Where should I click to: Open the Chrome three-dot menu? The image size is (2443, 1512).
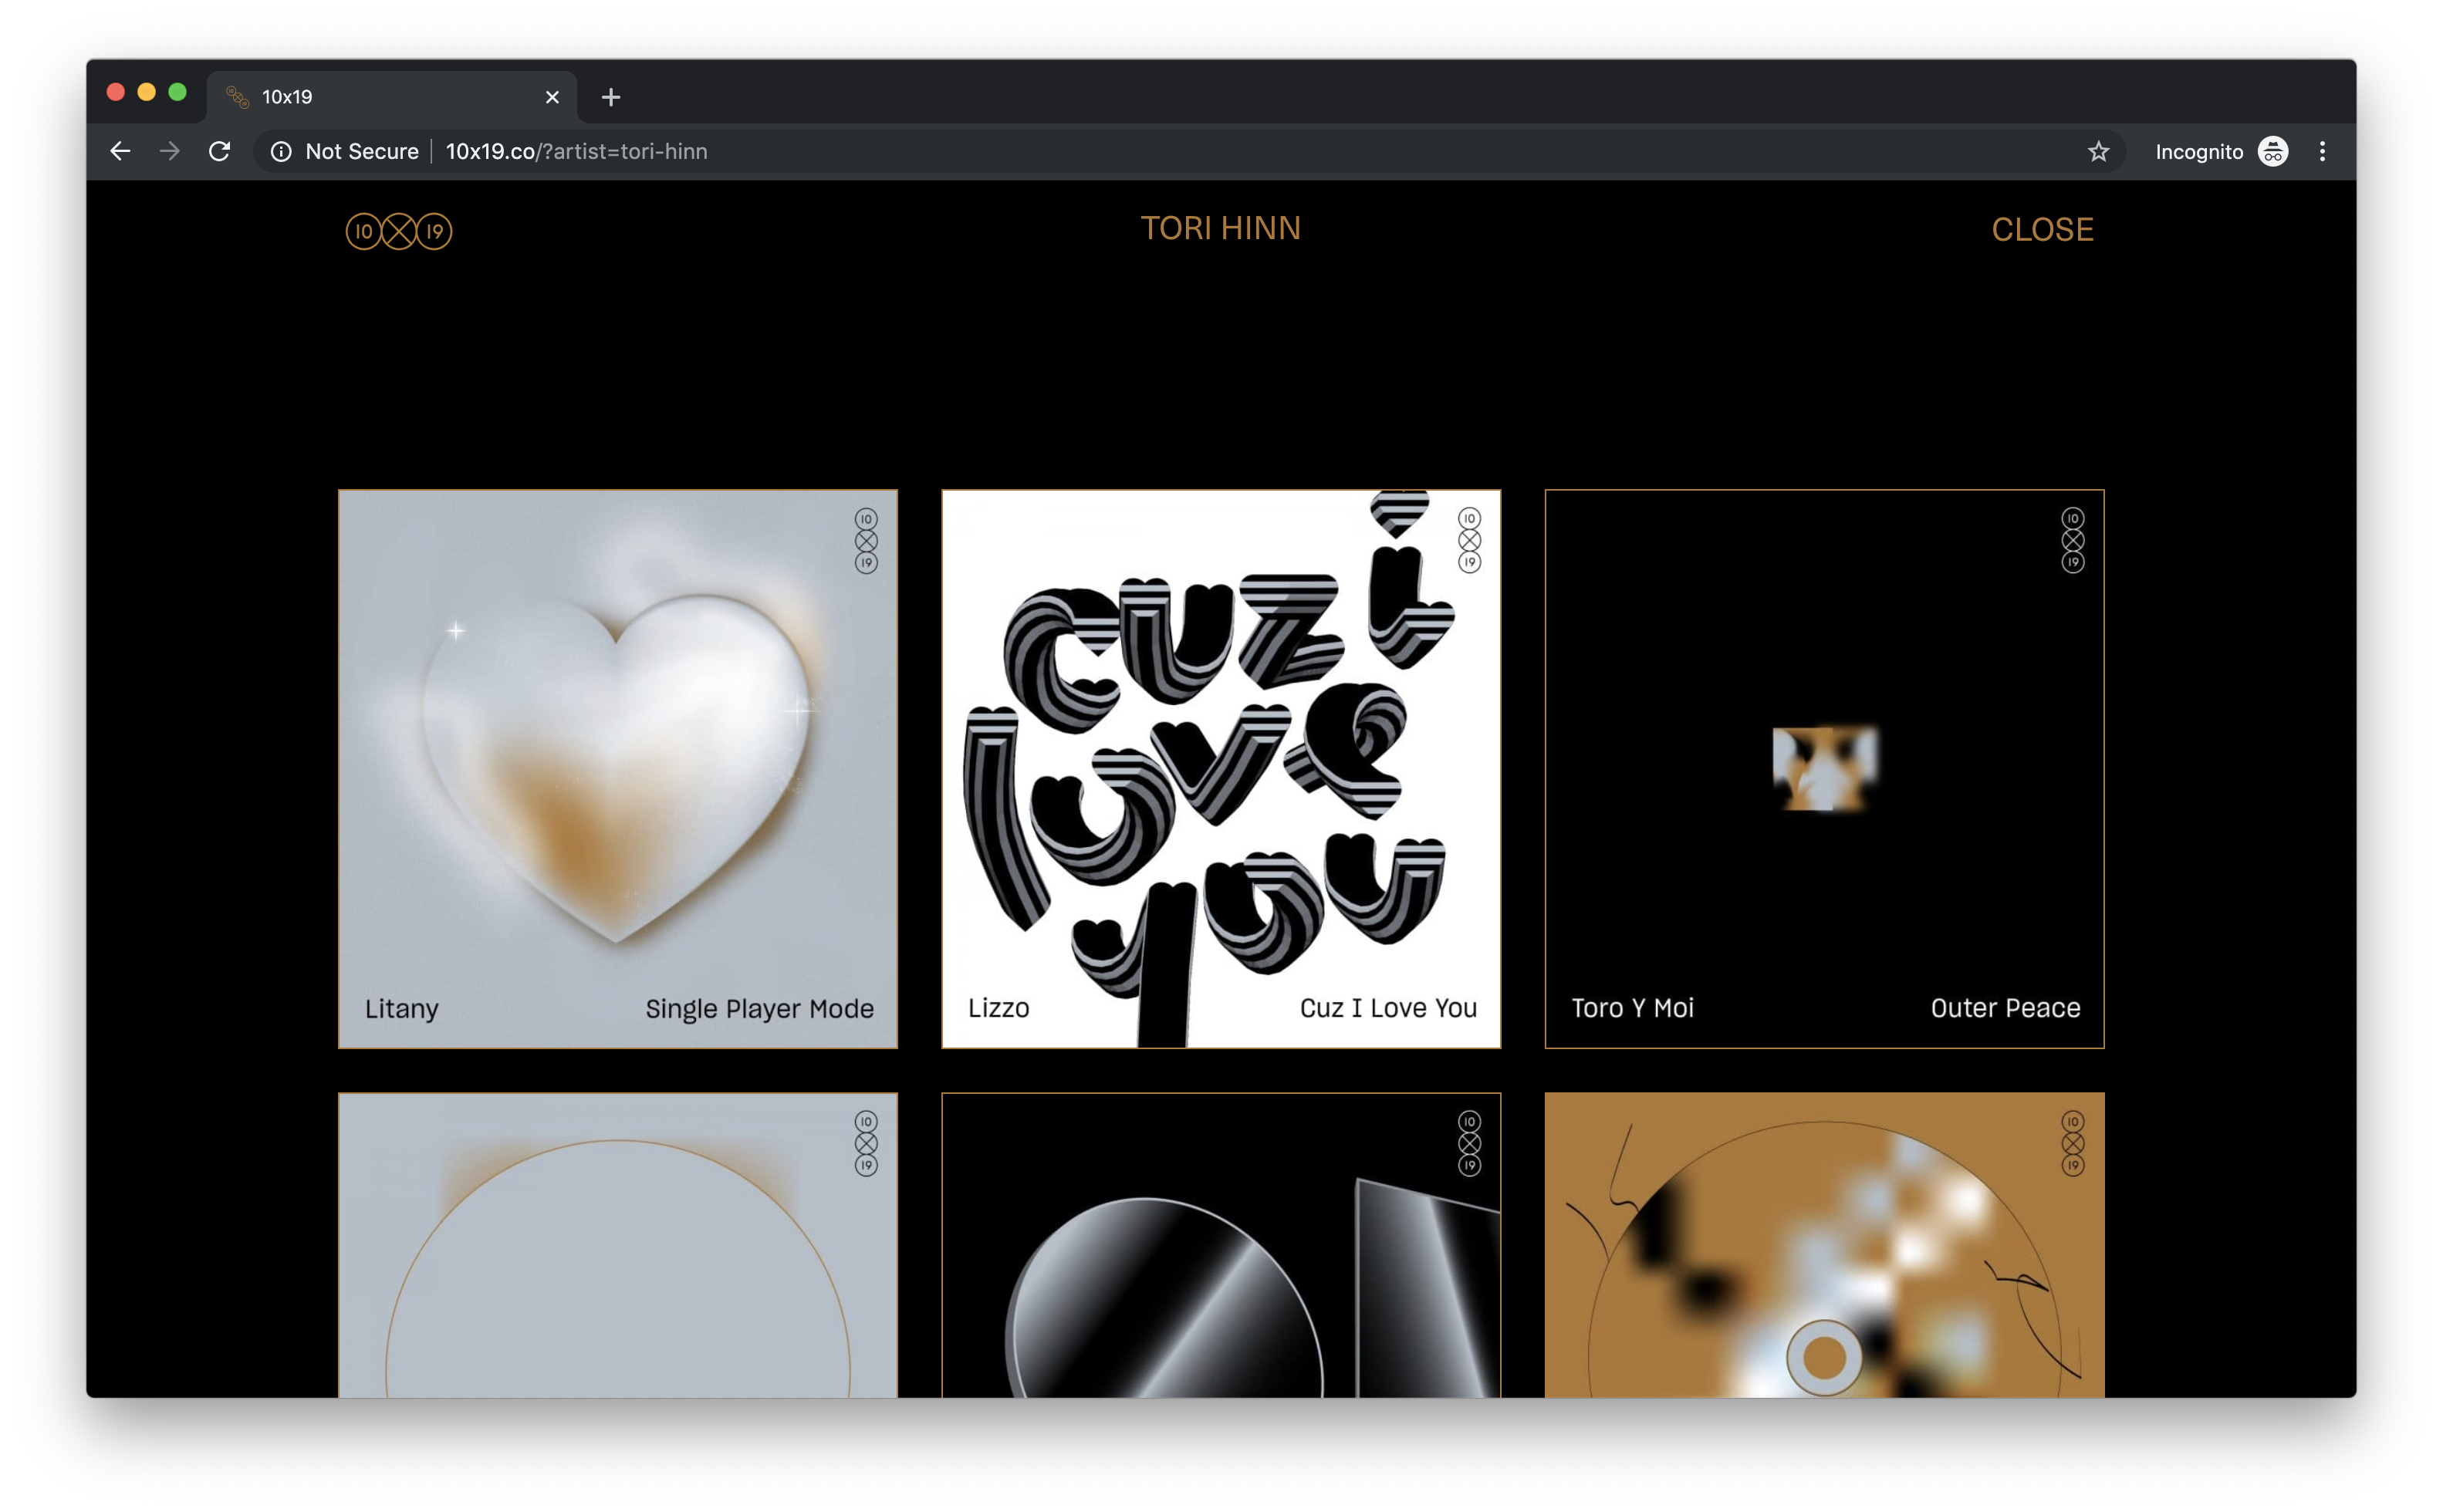click(x=2322, y=151)
